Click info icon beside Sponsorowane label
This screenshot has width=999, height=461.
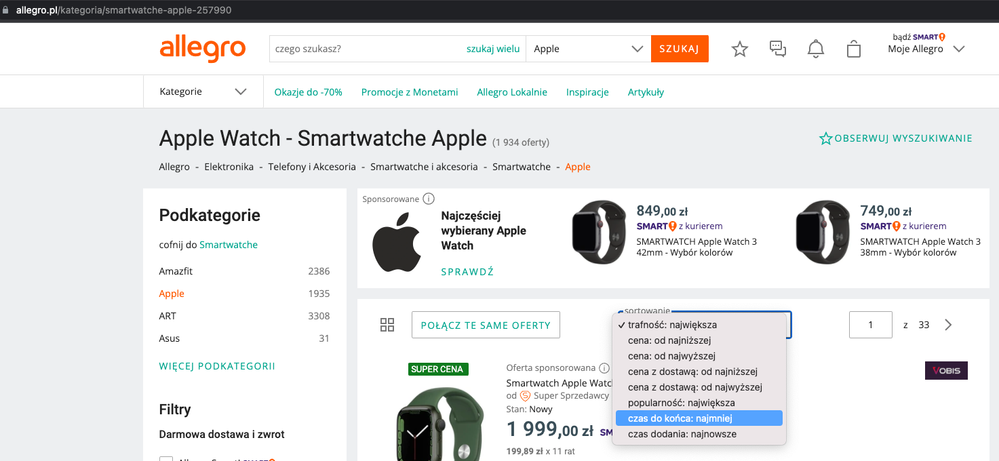click(x=429, y=199)
